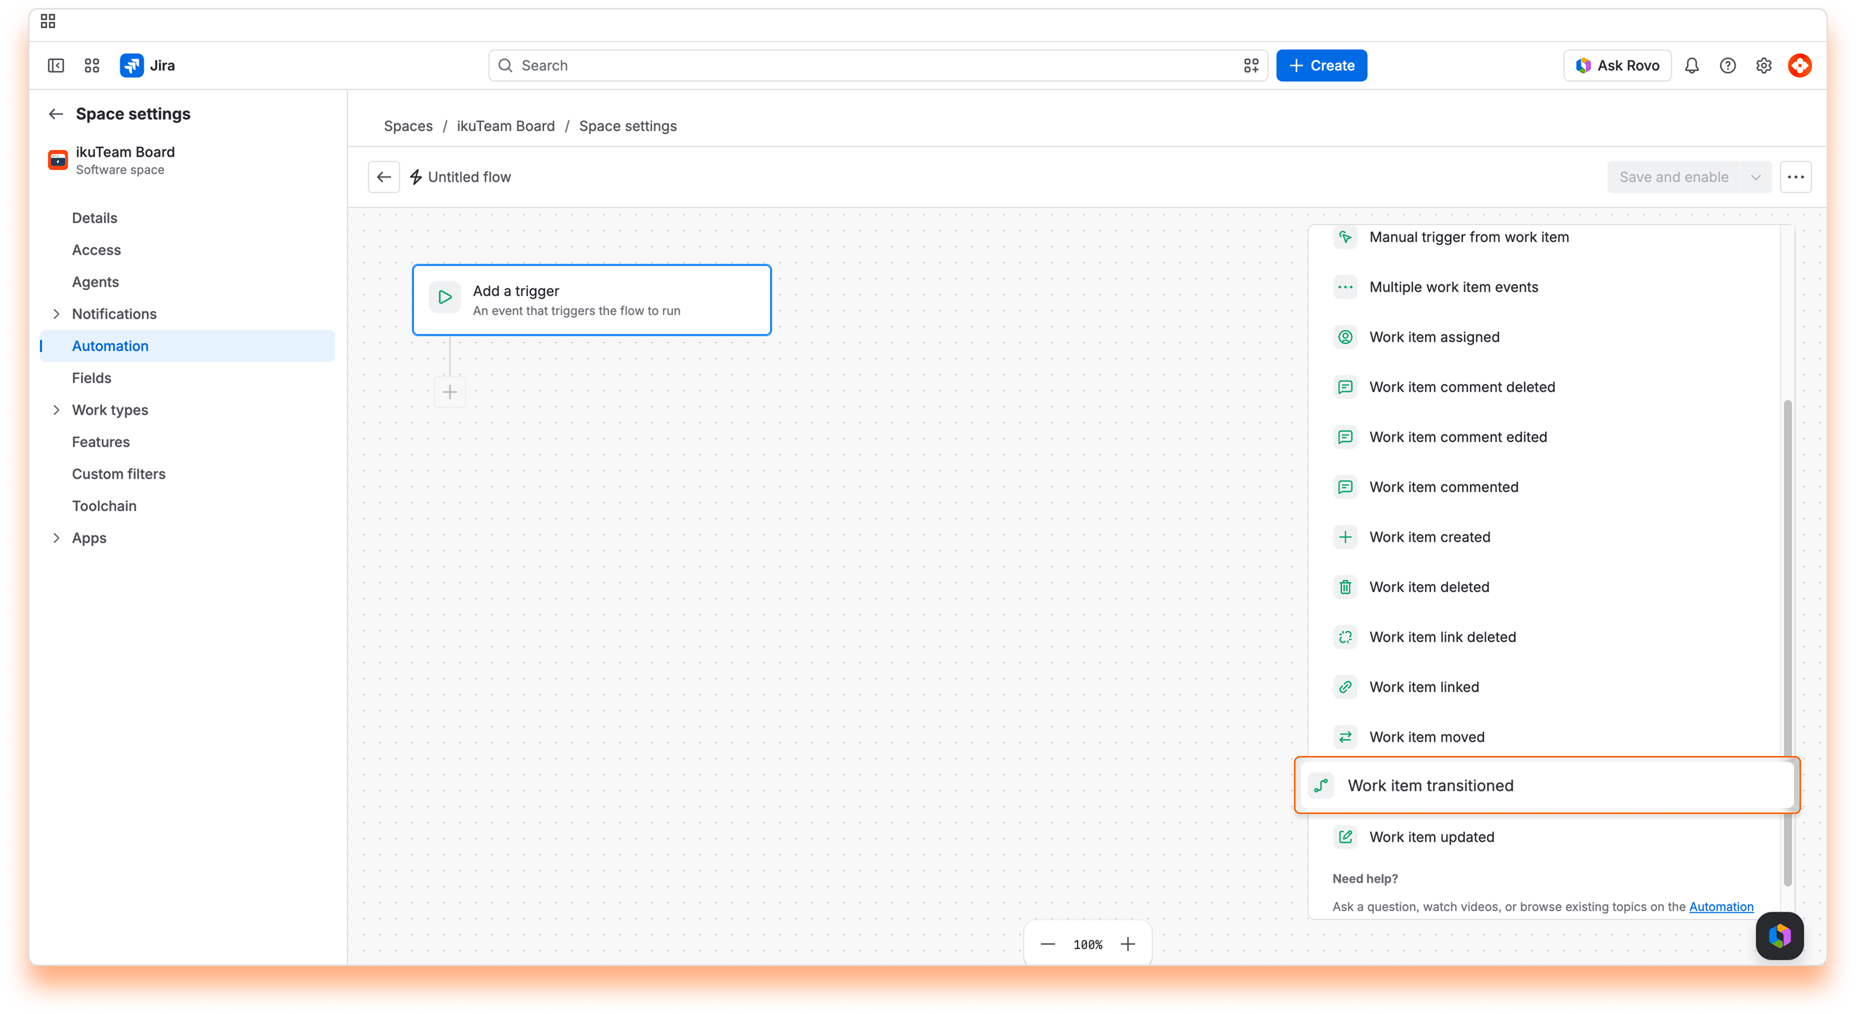Choose Work item assigned trigger
The width and height of the screenshot is (1856, 1014).
[x=1547, y=337]
